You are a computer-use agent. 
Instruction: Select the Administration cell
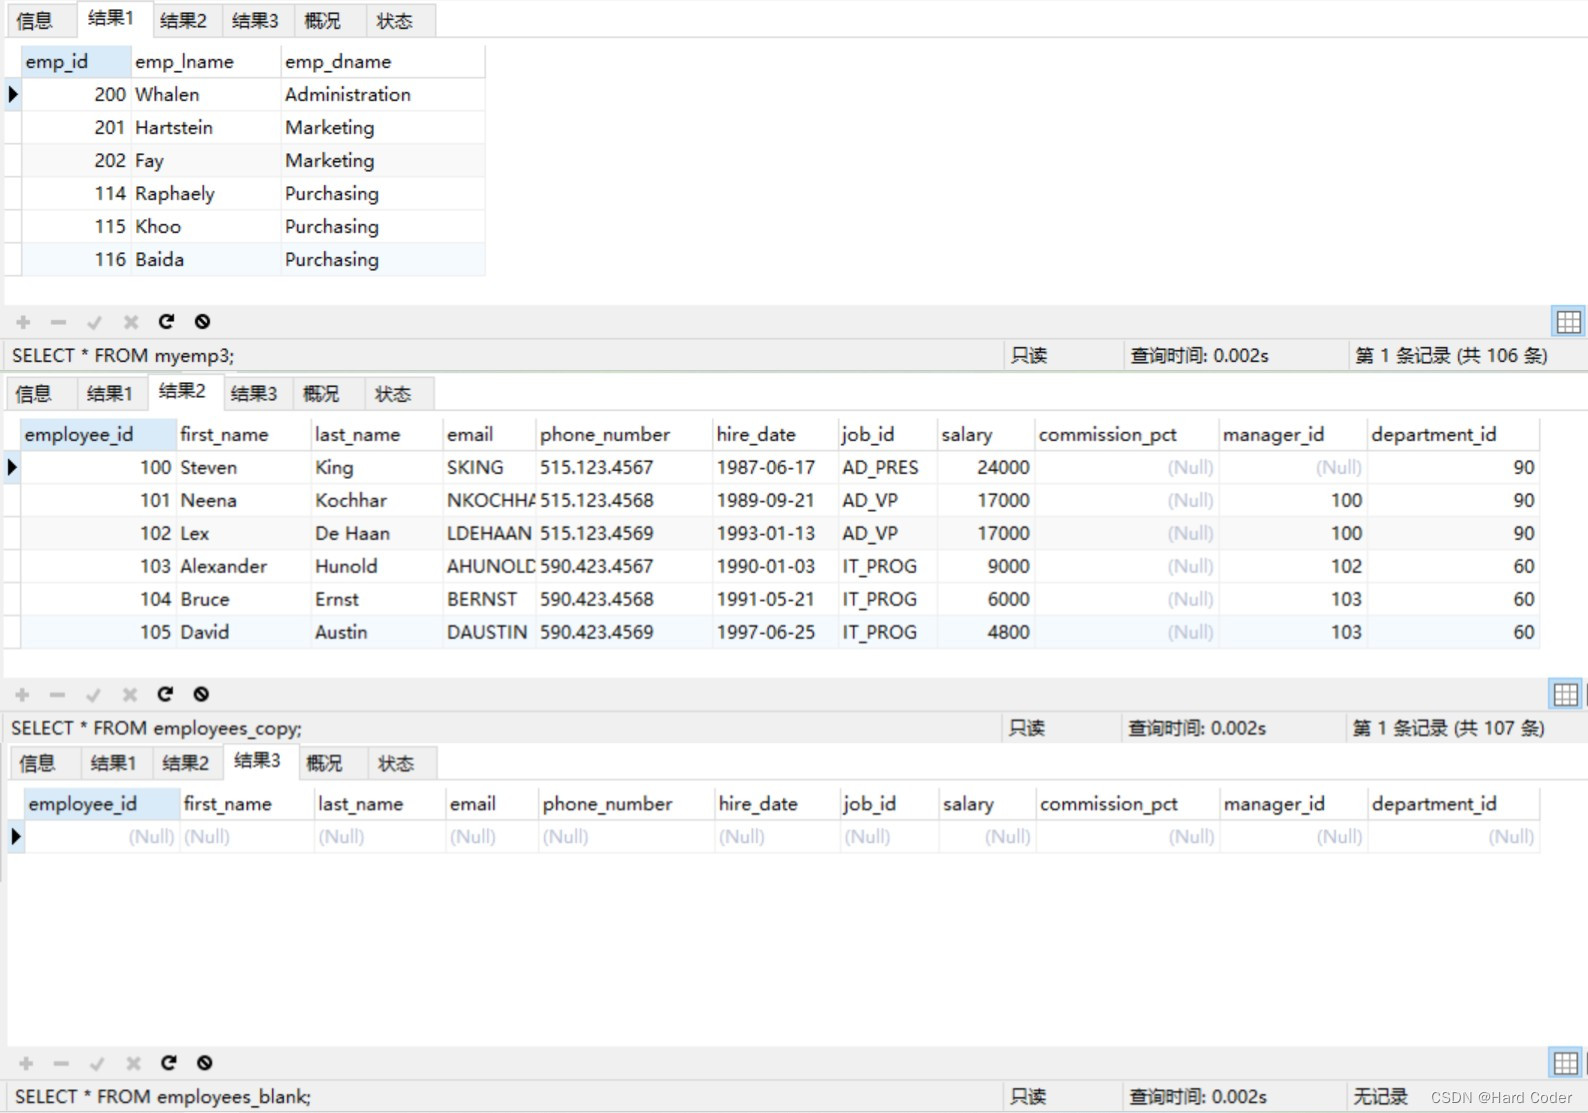383,95
